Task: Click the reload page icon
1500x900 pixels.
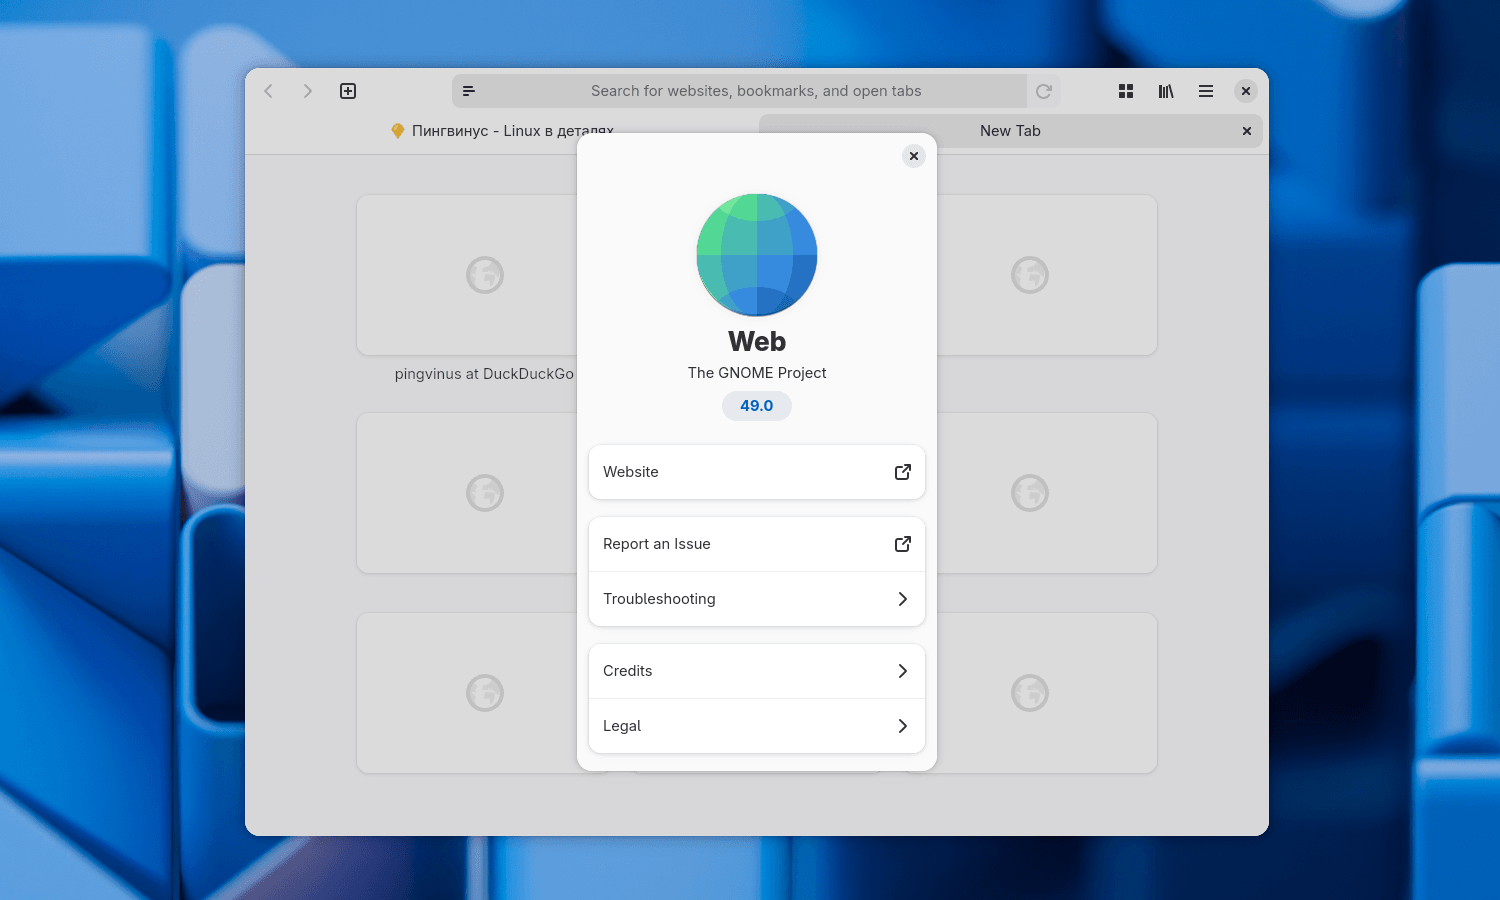Action: pyautogui.click(x=1043, y=91)
